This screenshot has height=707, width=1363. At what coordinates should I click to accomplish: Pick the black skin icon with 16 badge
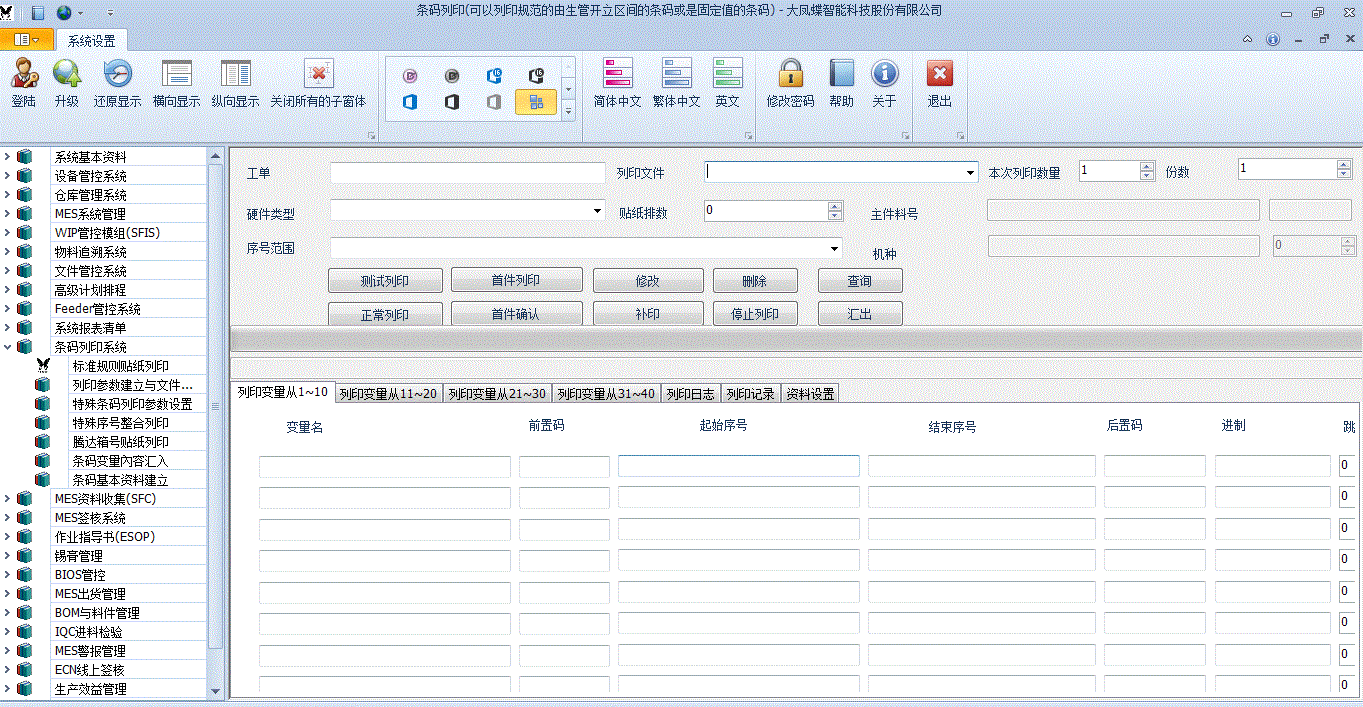535,76
